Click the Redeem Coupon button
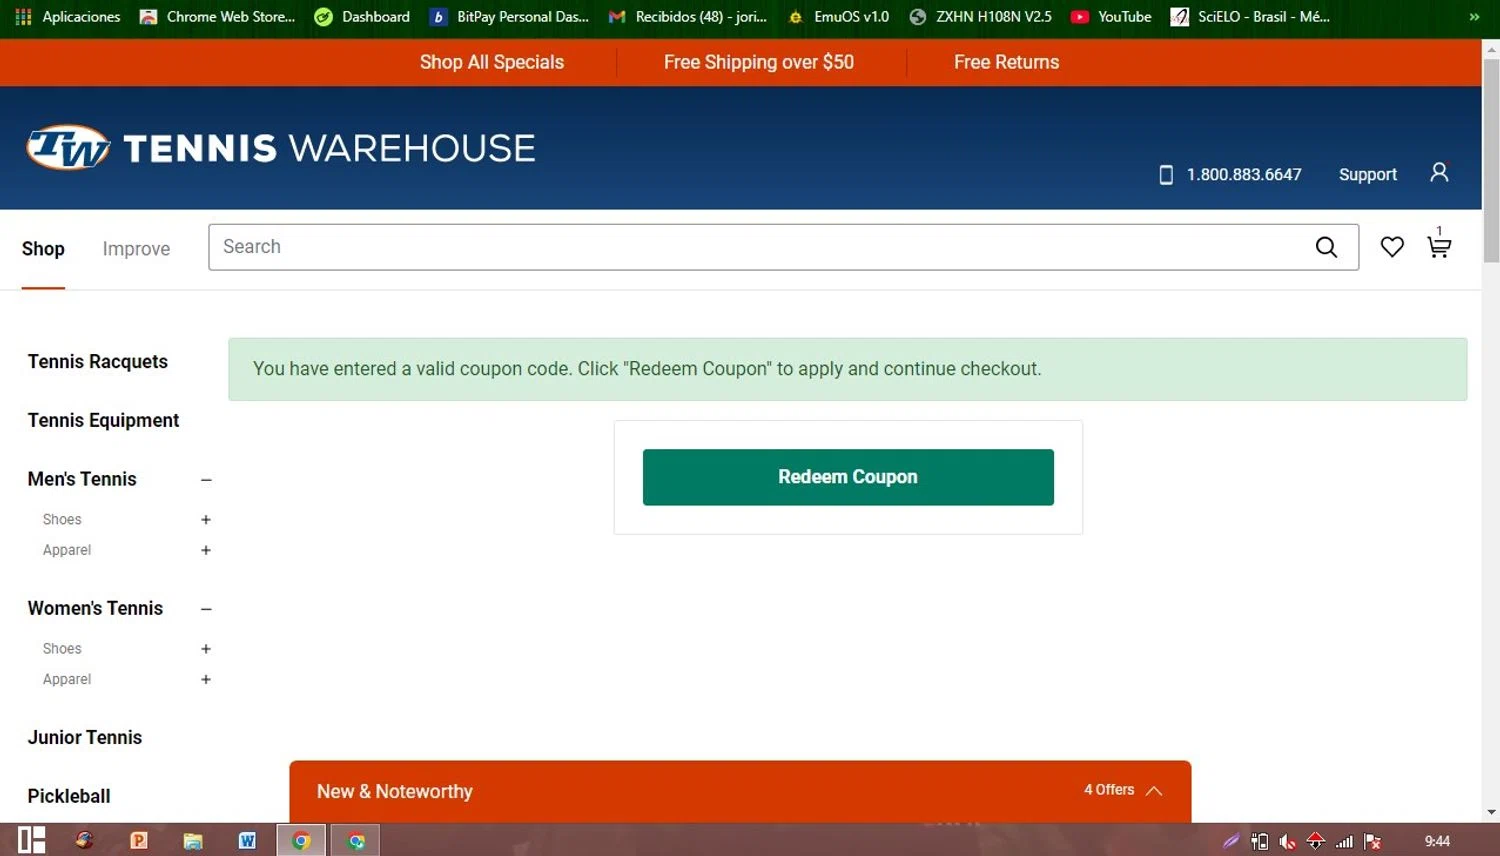 [x=848, y=477]
